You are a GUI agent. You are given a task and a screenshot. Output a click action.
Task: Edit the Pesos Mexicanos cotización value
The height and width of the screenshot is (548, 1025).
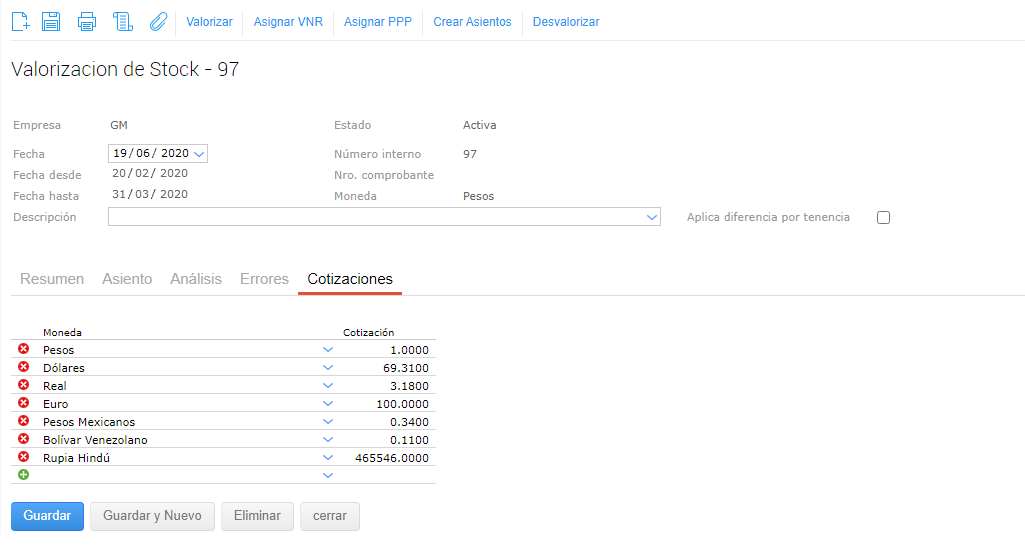click(390, 422)
